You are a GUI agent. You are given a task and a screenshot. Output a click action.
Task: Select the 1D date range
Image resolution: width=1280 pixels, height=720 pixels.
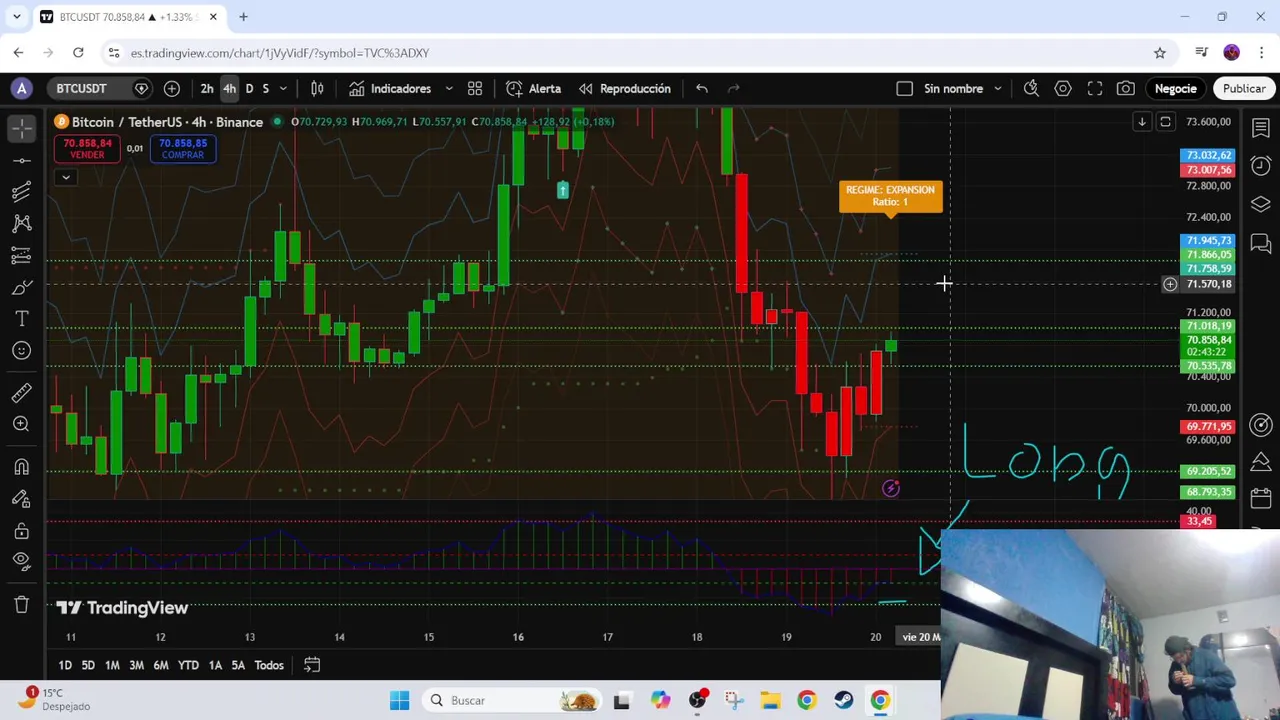(x=65, y=665)
